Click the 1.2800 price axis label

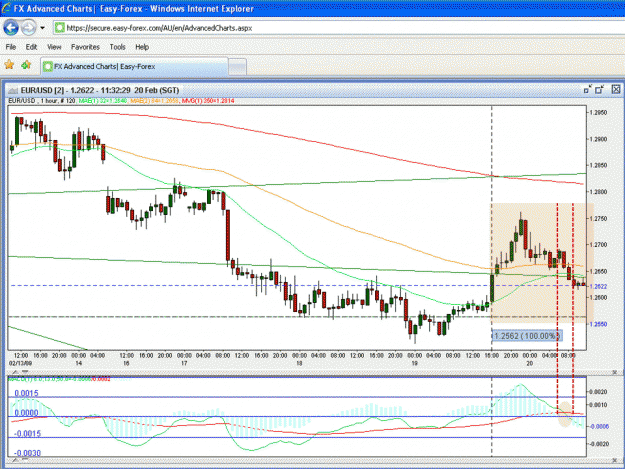click(598, 192)
